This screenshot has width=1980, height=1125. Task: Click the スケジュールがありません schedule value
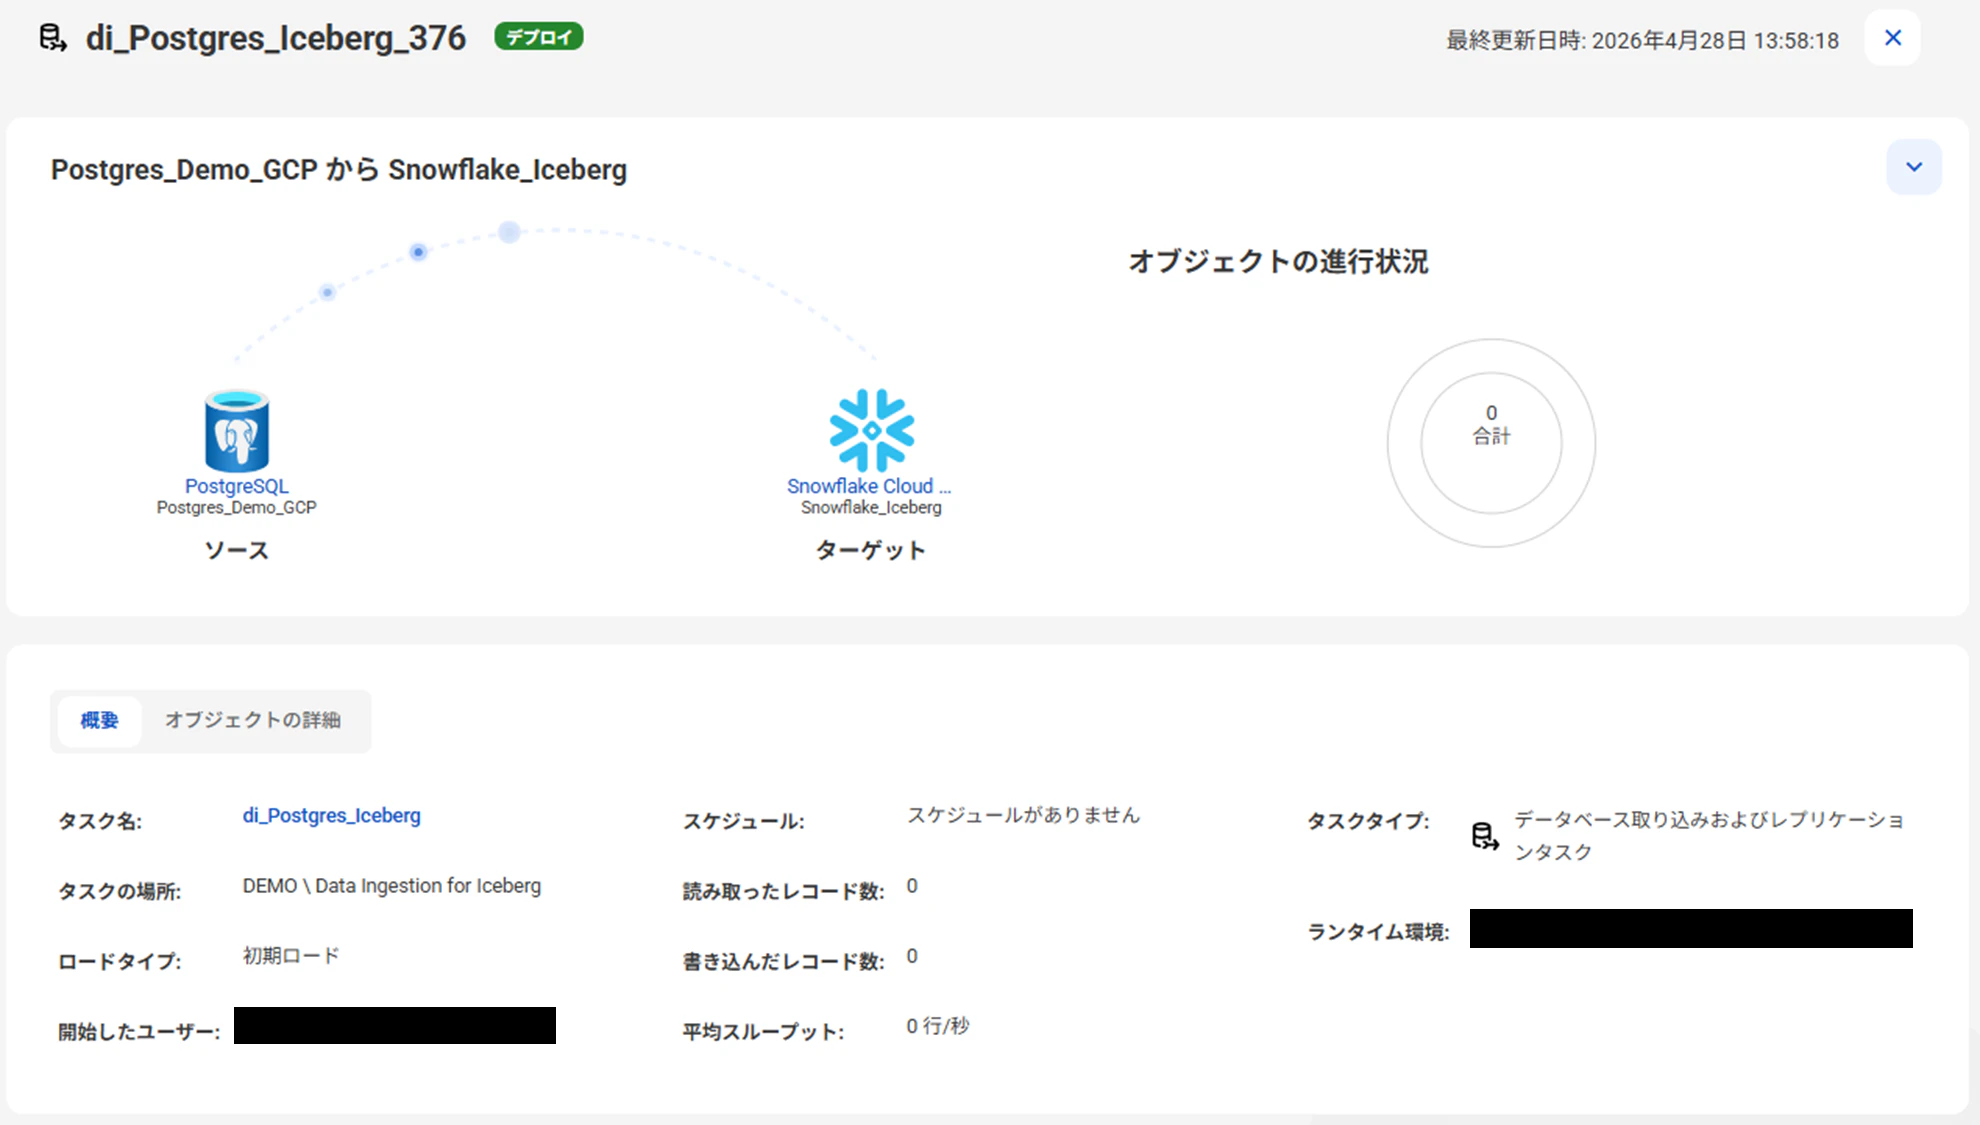(x=1023, y=815)
